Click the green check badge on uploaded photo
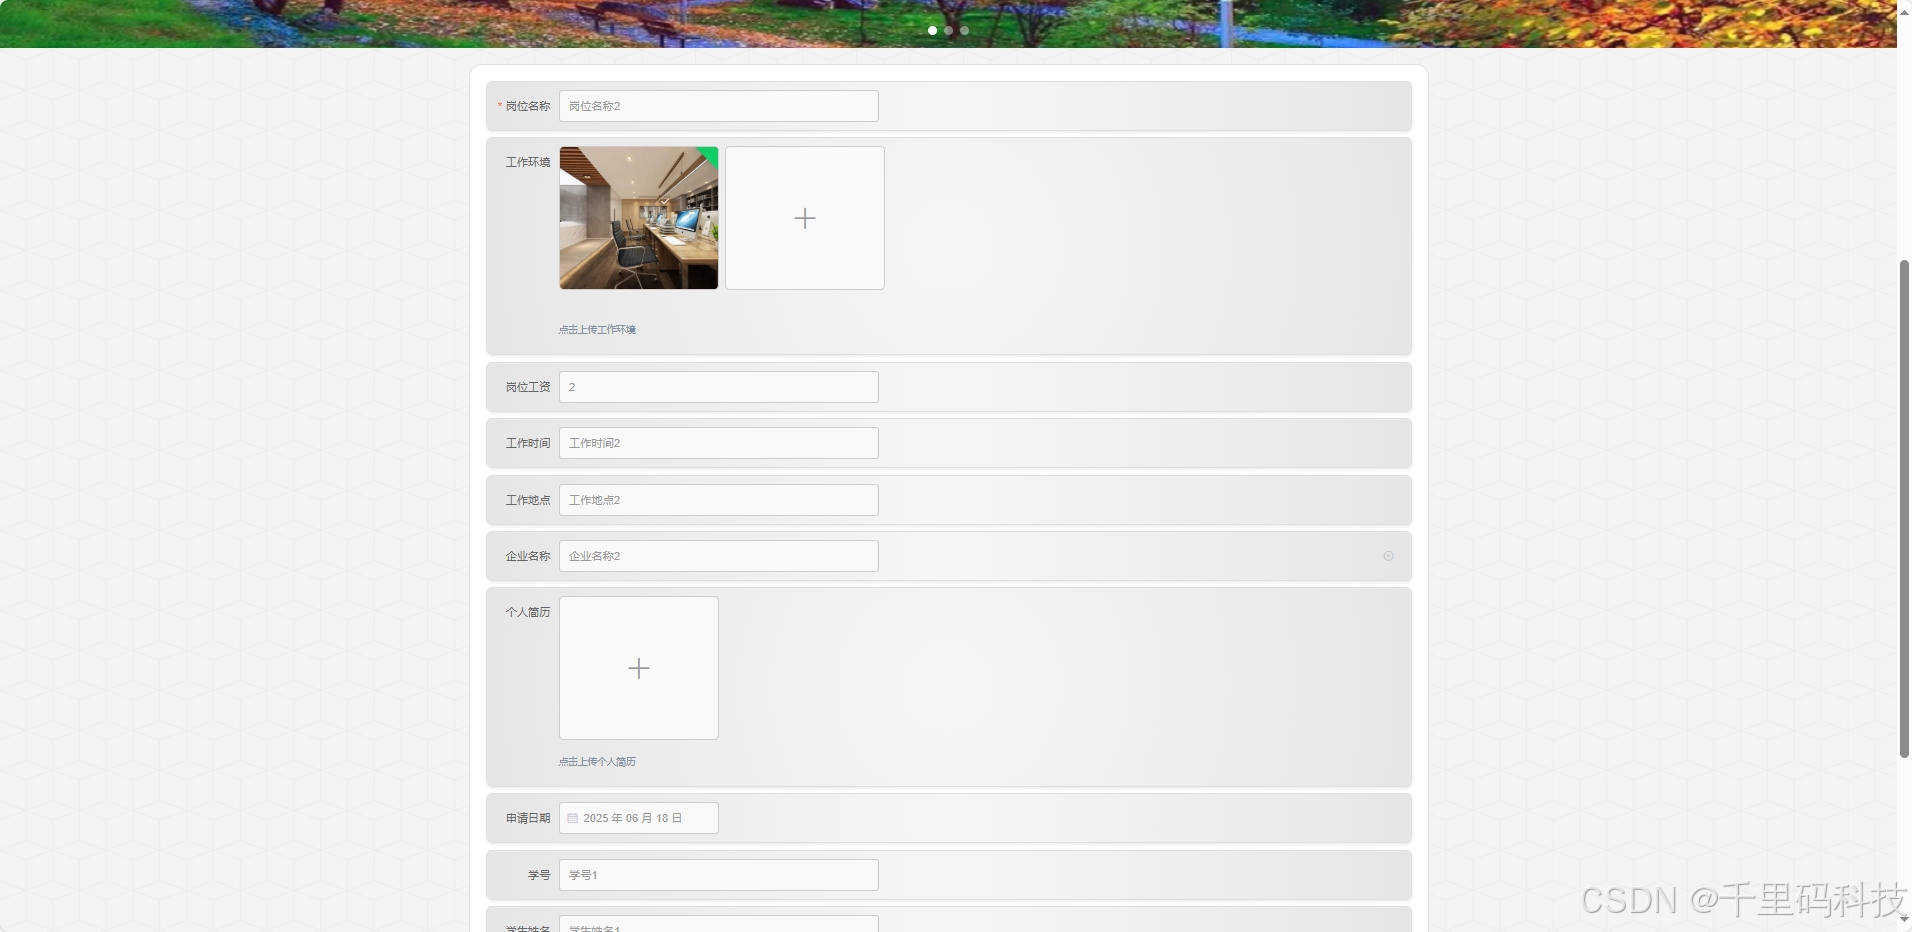Viewport: 1912px width, 932px height. point(710,155)
